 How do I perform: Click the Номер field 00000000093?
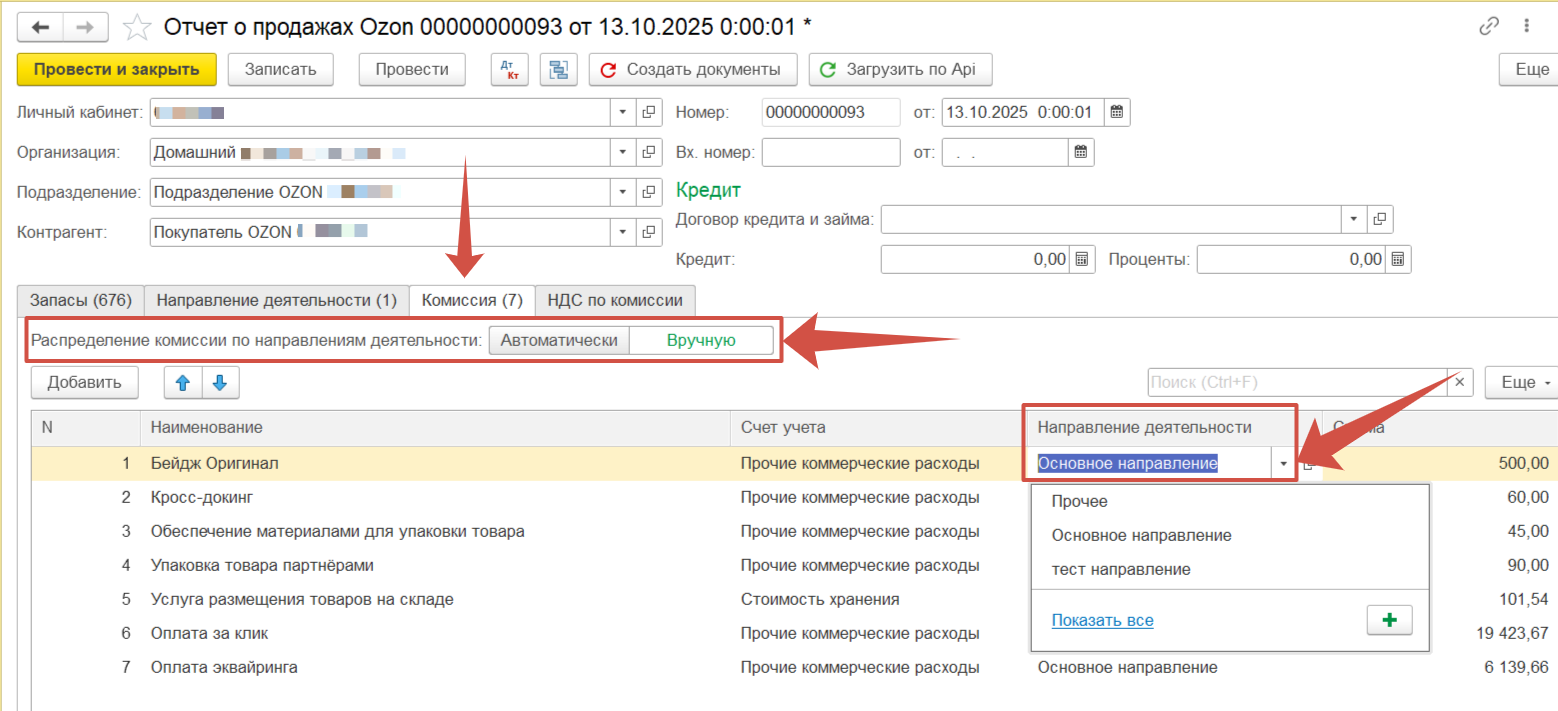[831, 112]
